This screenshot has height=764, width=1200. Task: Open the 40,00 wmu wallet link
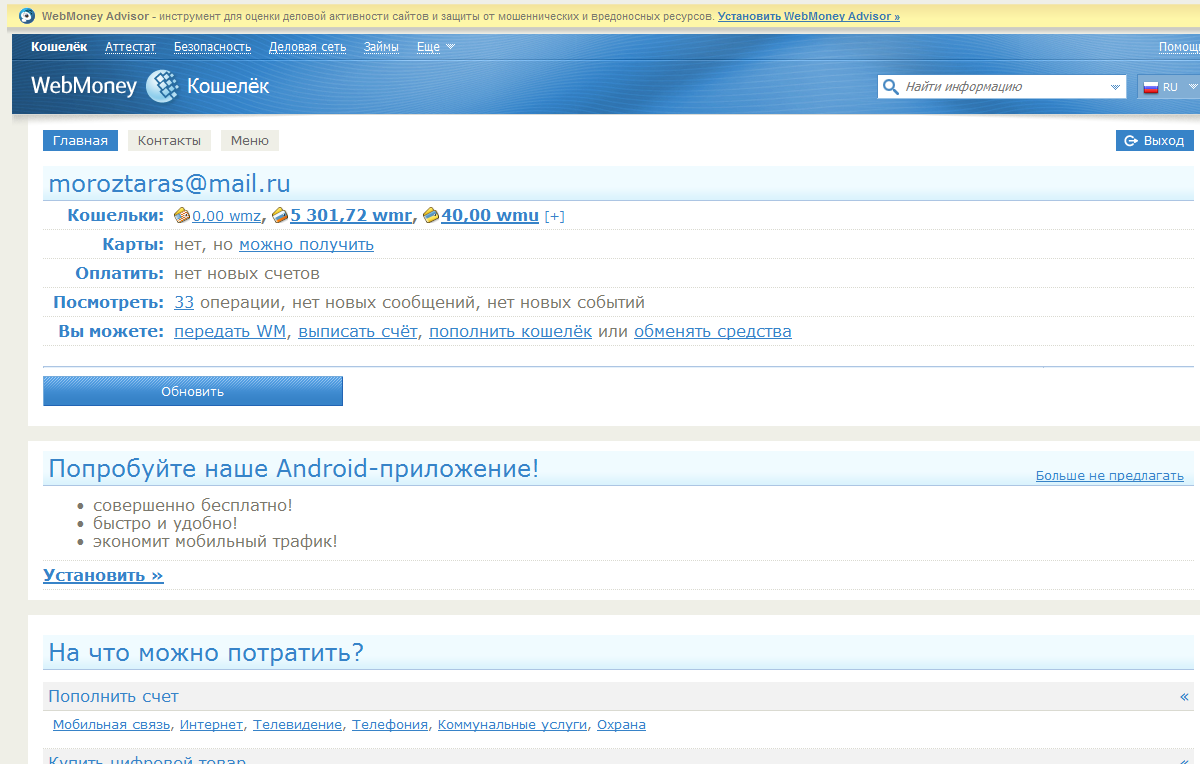point(490,215)
